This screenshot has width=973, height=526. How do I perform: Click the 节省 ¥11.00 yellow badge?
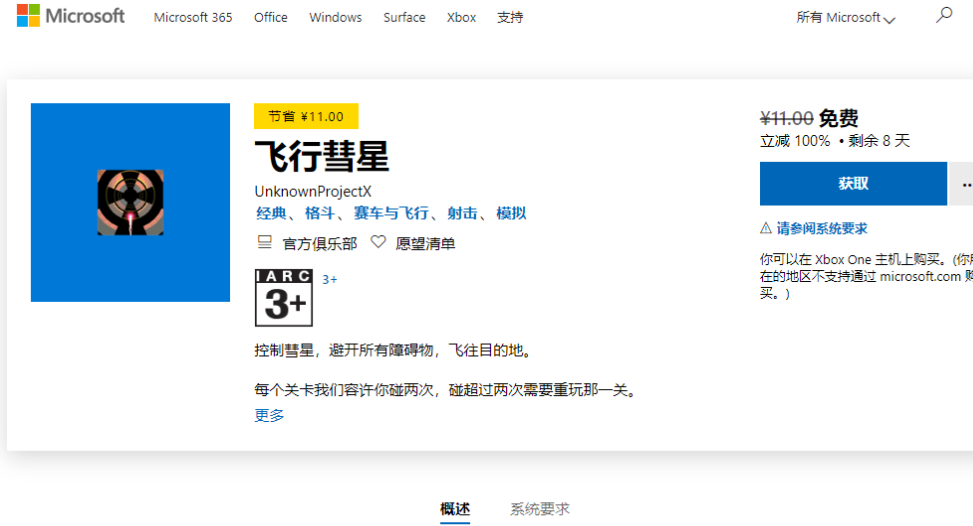click(x=306, y=116)
